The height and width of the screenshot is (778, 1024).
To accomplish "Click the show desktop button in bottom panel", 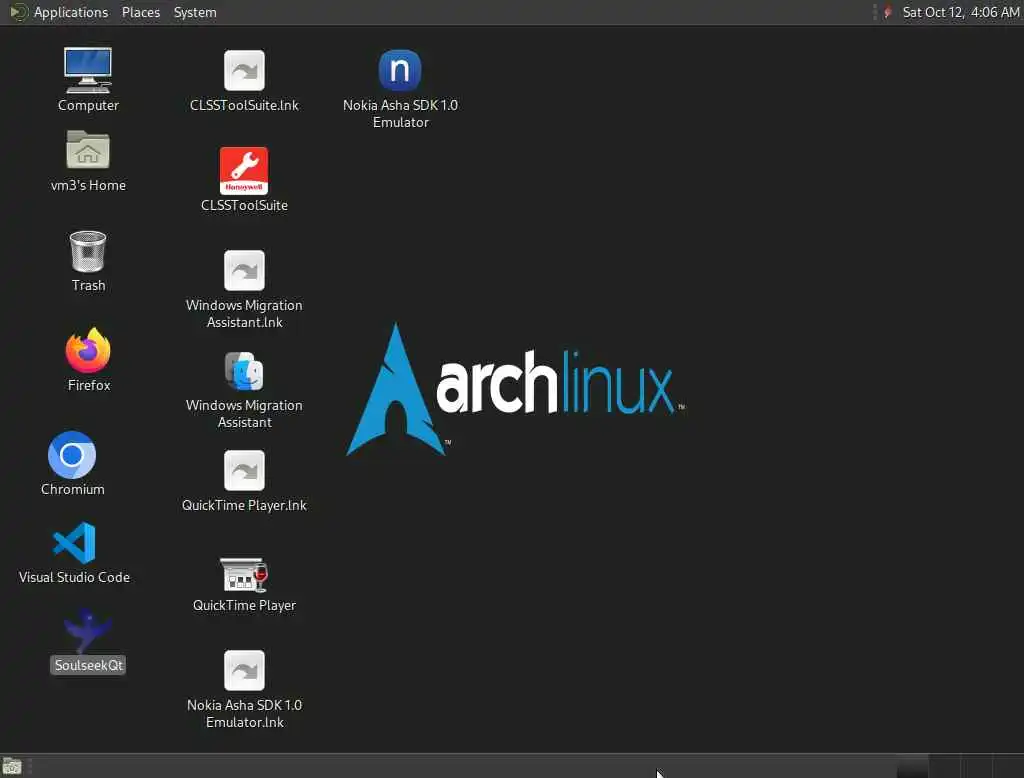I will click(12, 766).
